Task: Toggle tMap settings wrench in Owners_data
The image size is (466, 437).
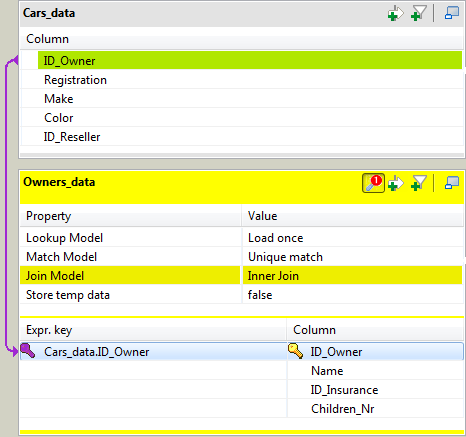Action: pyautogui.click(x=373, y=183)
